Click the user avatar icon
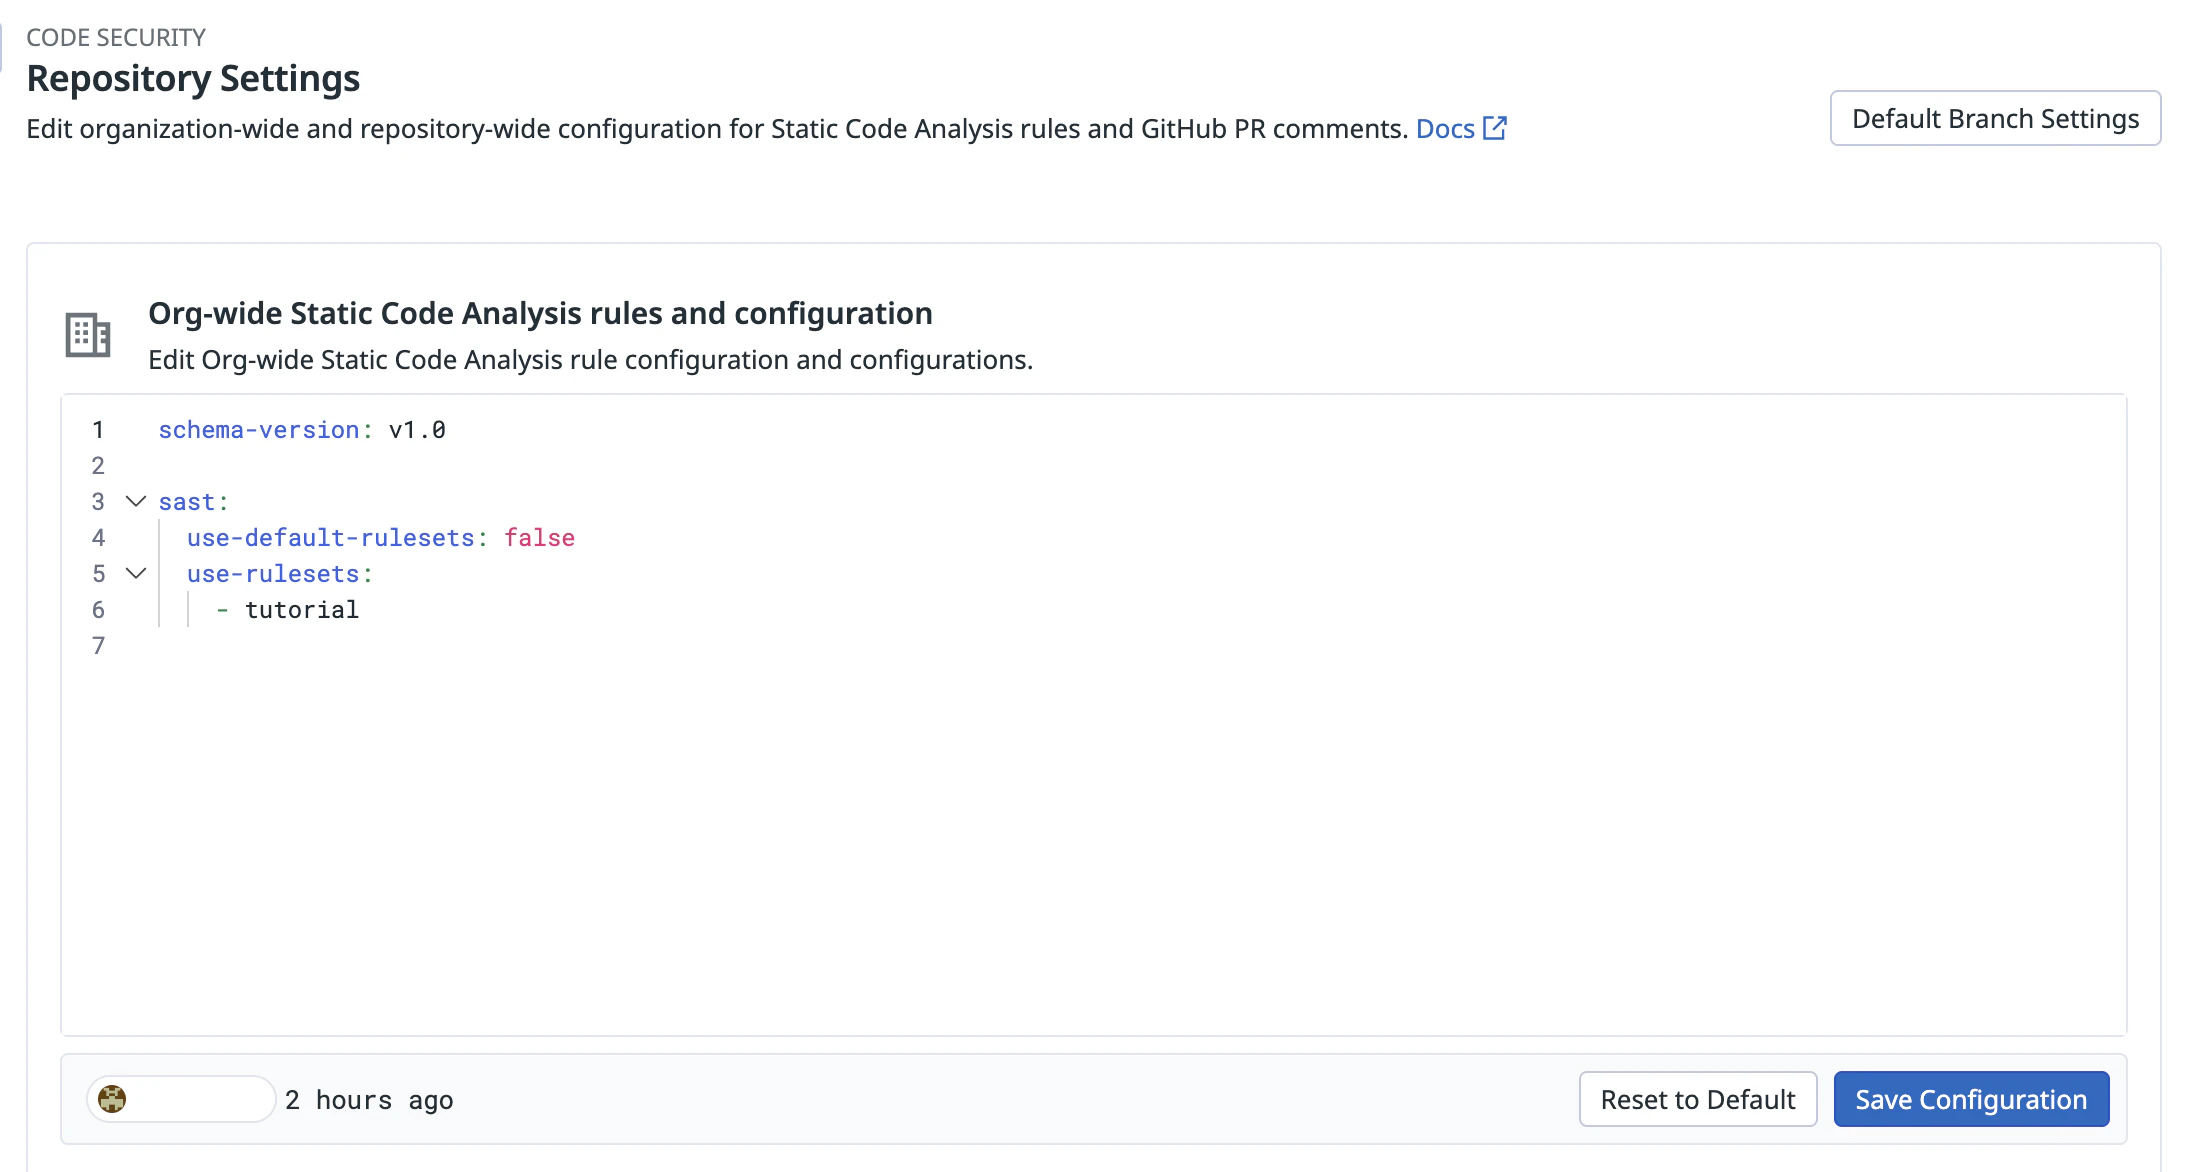Image resolution: width=2194 pixels, height=1172 pixels. [x=112, y=1099]
